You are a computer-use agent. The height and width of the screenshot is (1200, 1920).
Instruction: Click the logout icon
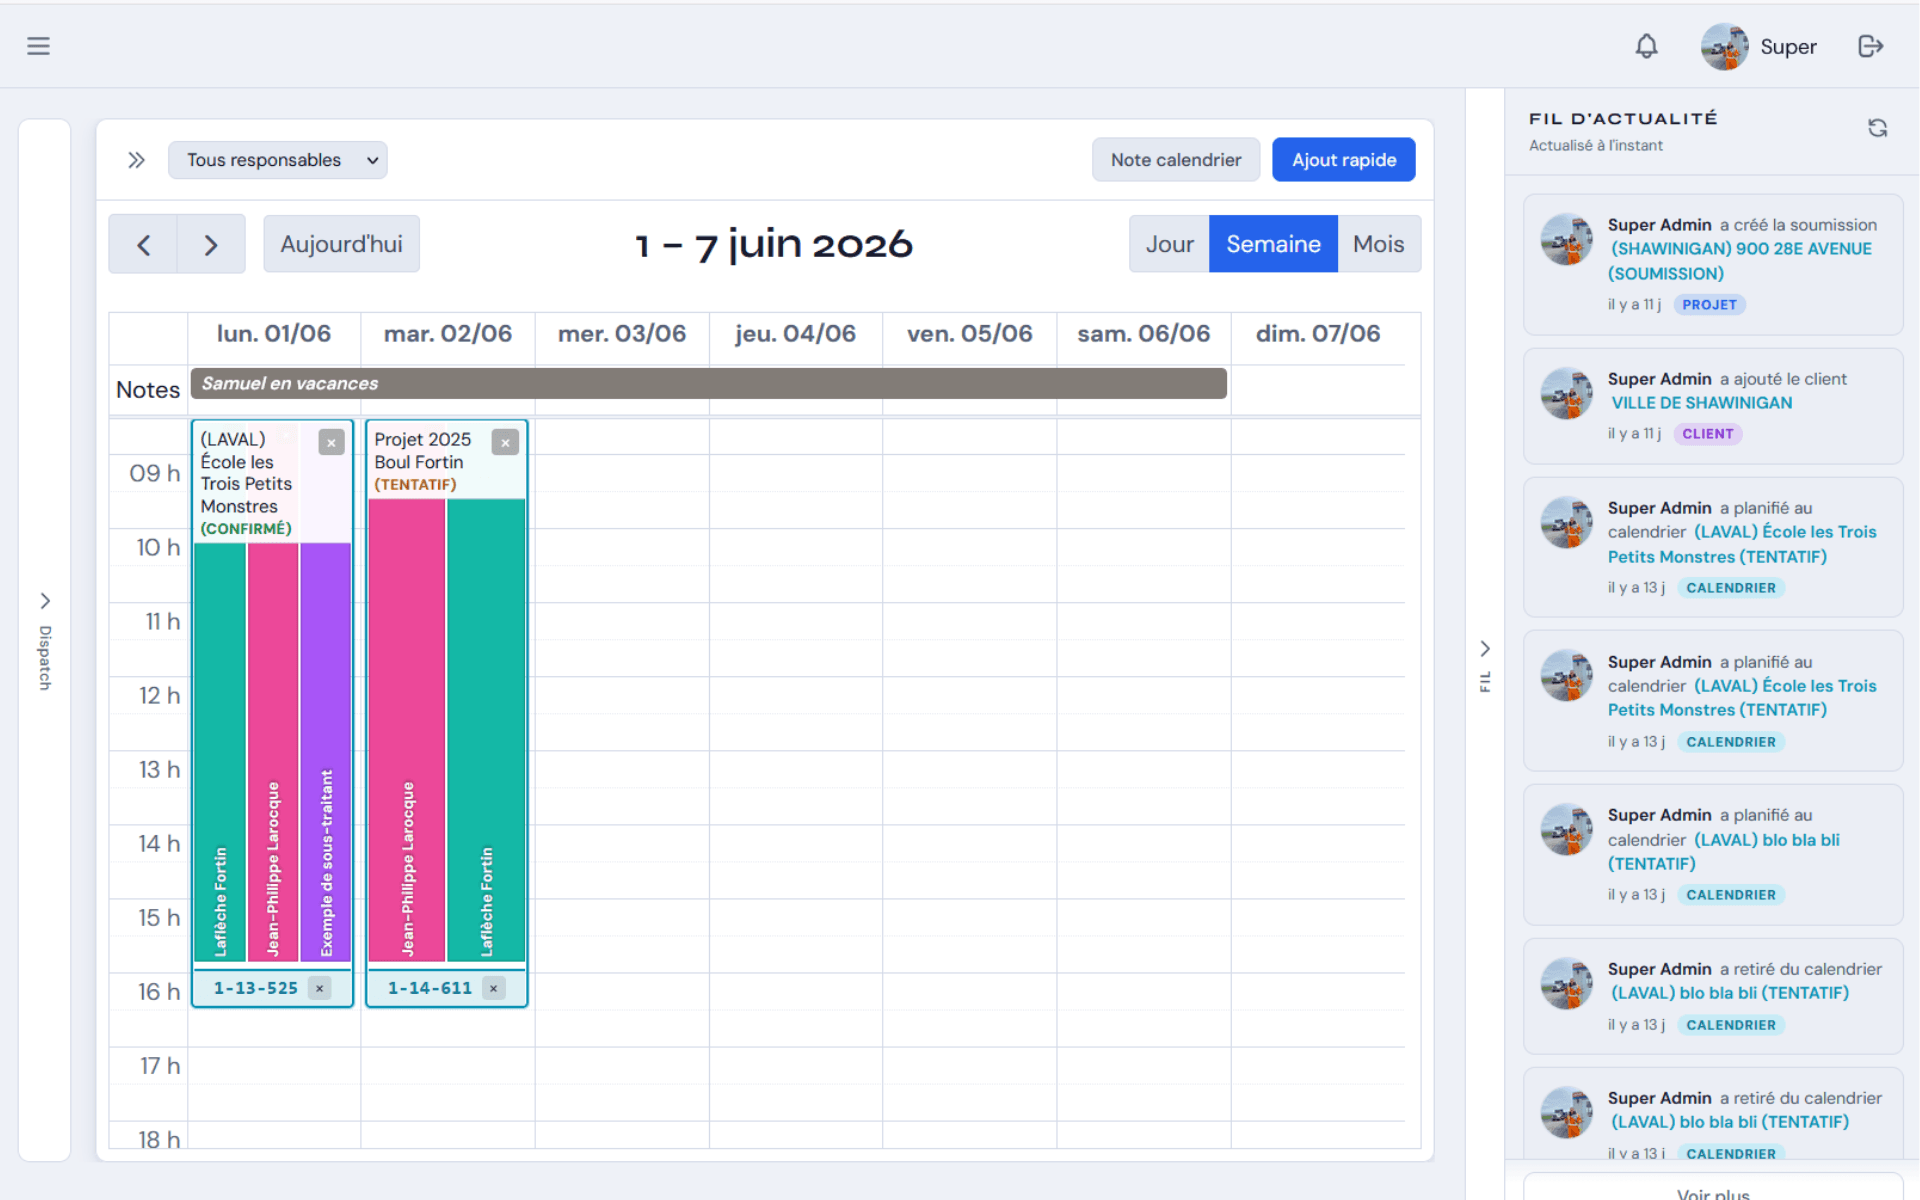[x=1870, y=46]
